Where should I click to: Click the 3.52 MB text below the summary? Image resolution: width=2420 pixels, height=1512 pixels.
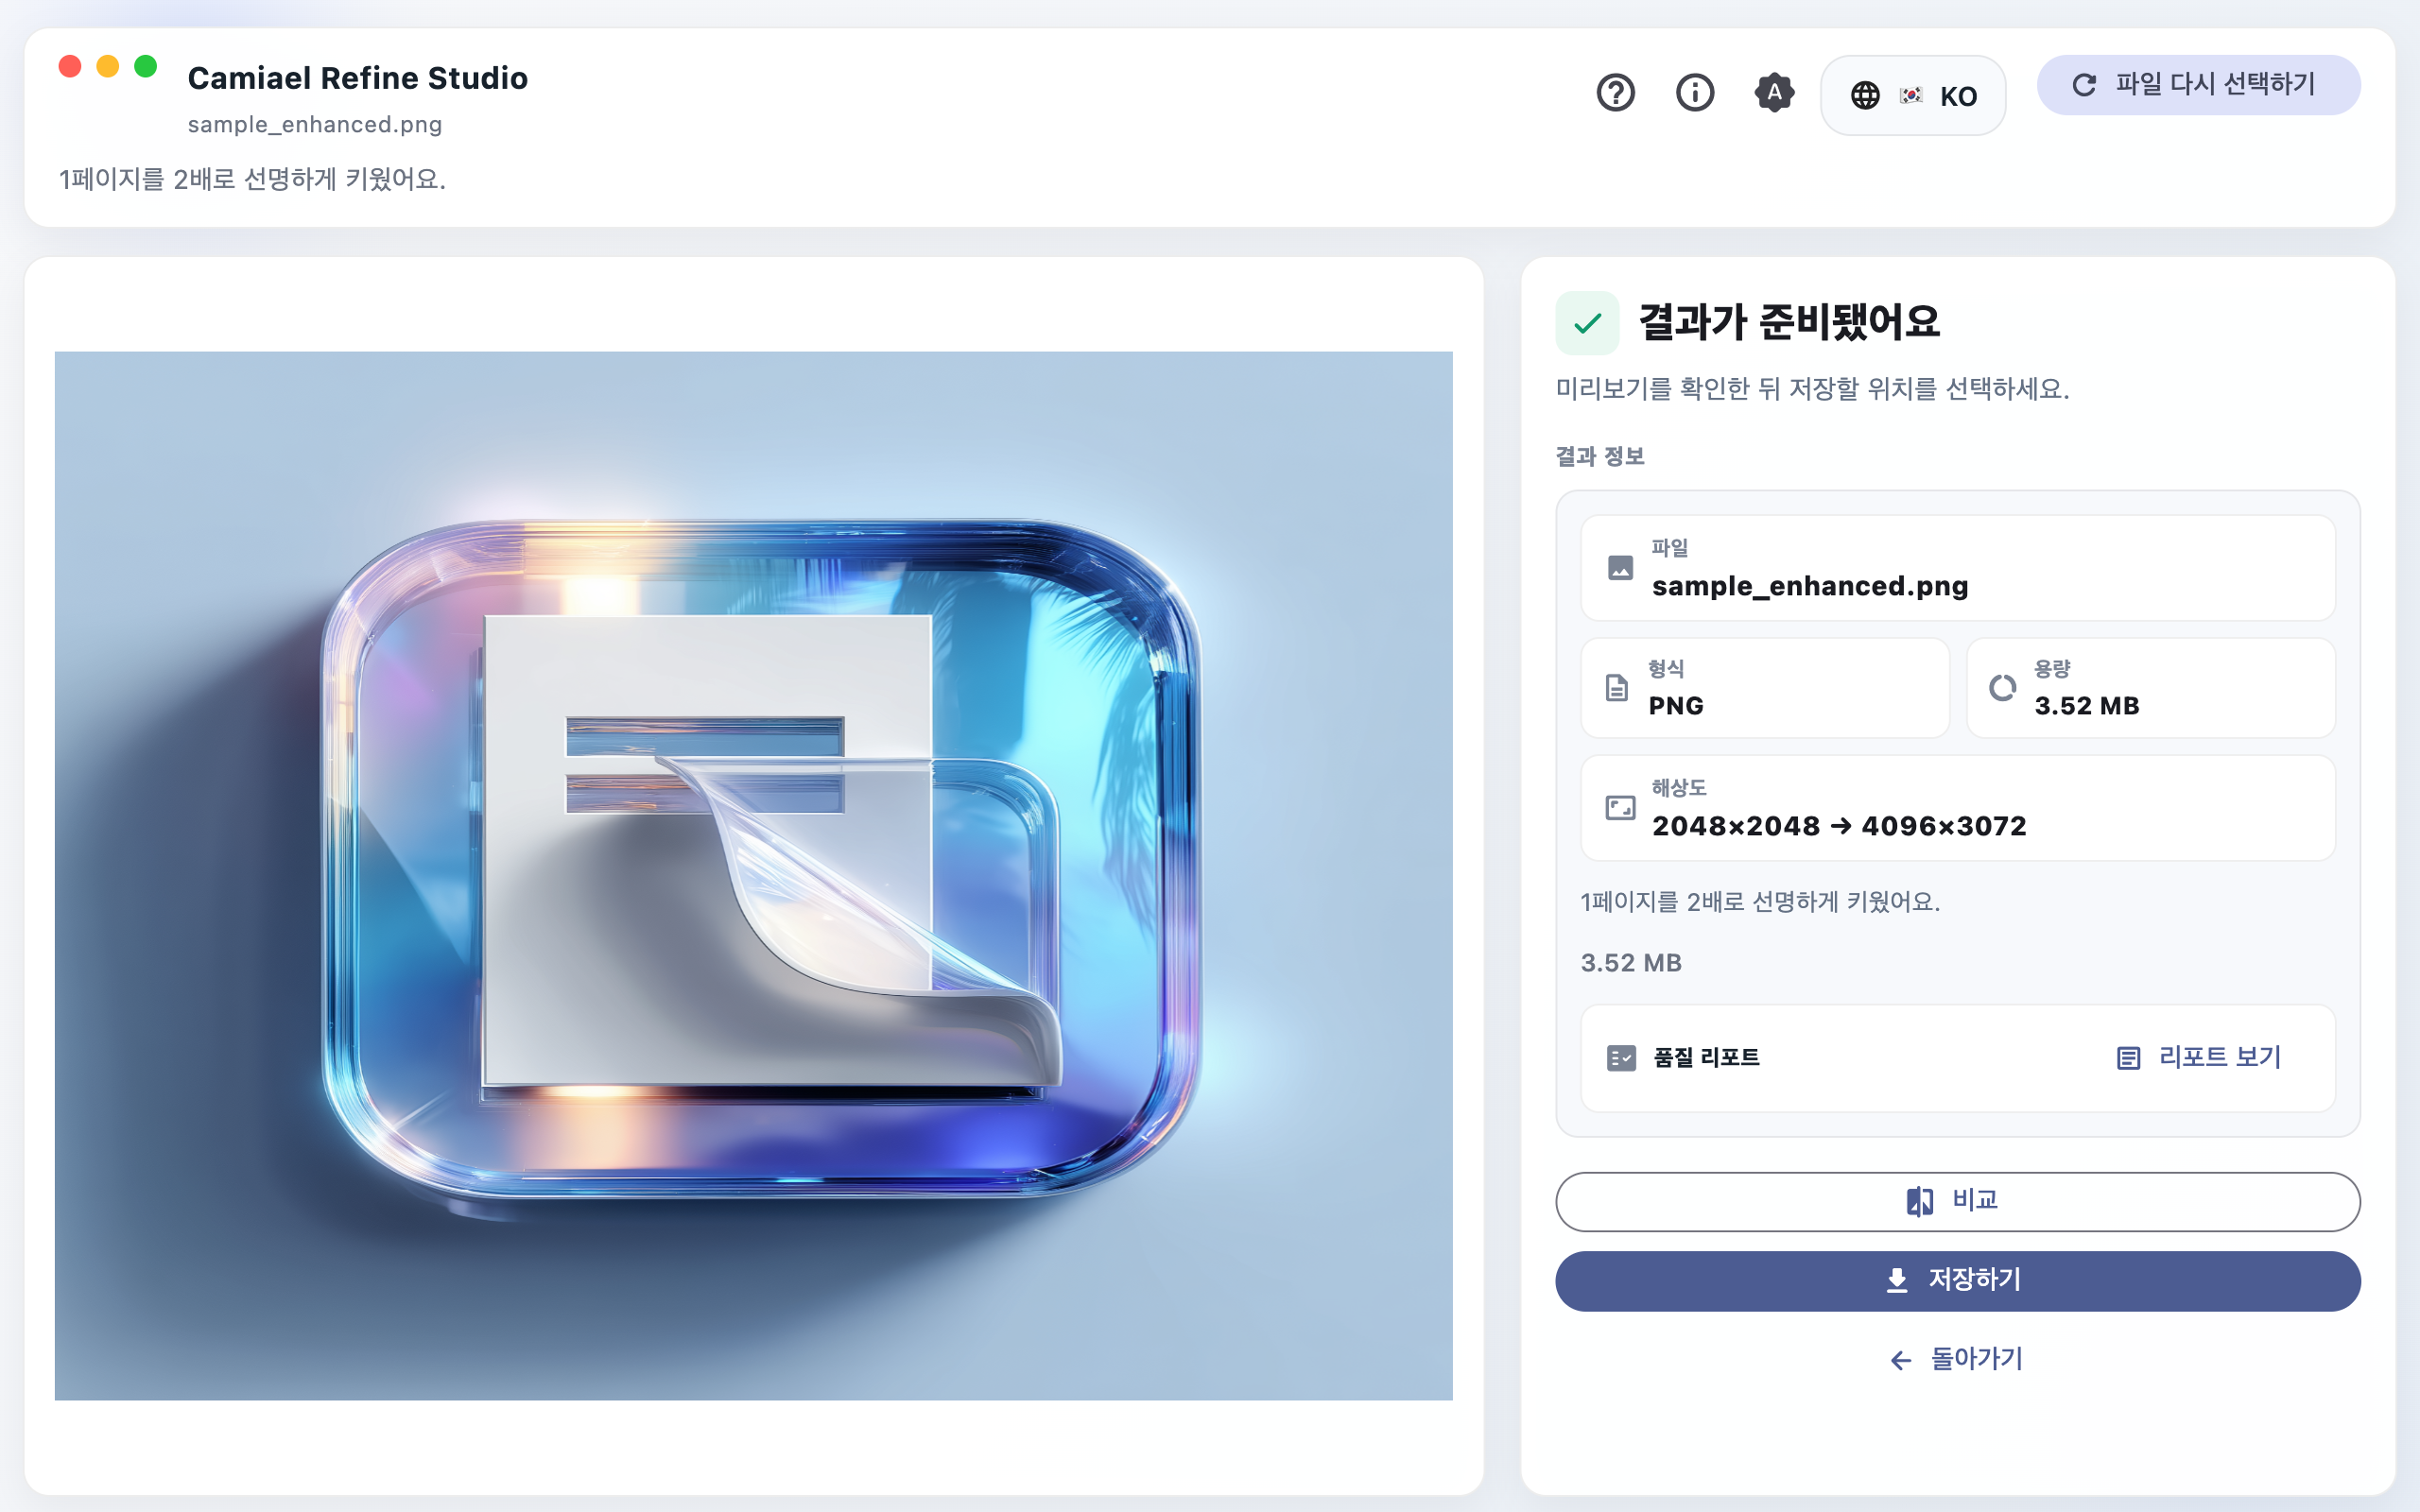click(1631, 963)
